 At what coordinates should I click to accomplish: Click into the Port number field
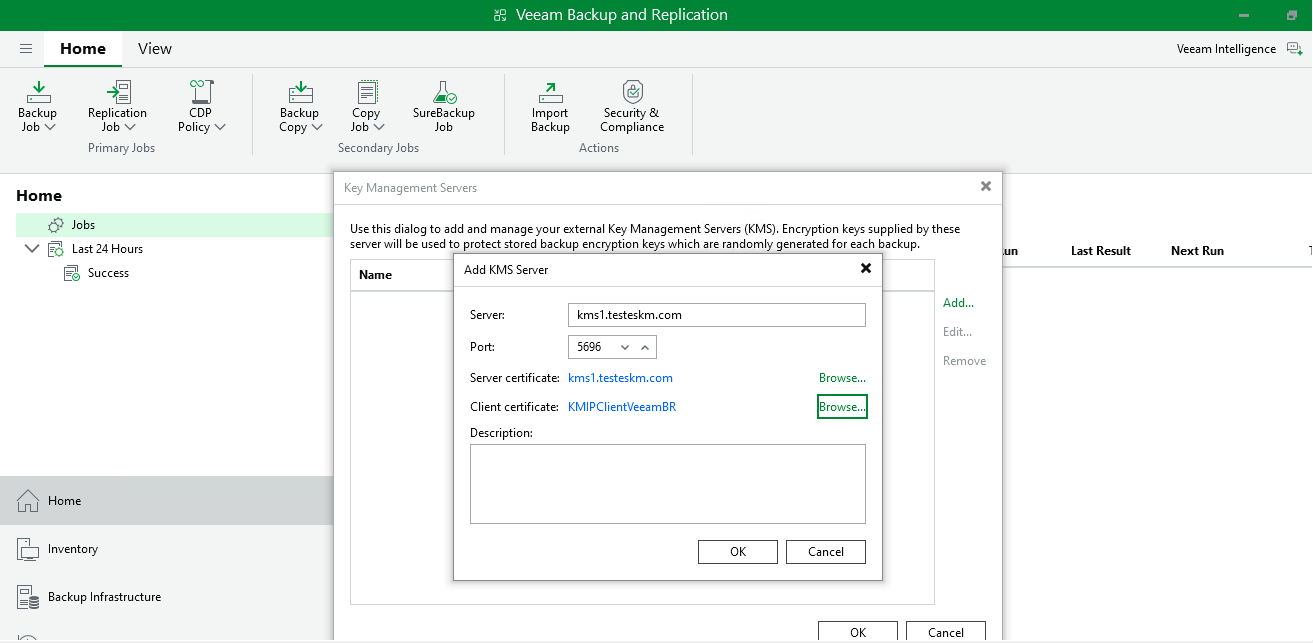click(591, 347)
